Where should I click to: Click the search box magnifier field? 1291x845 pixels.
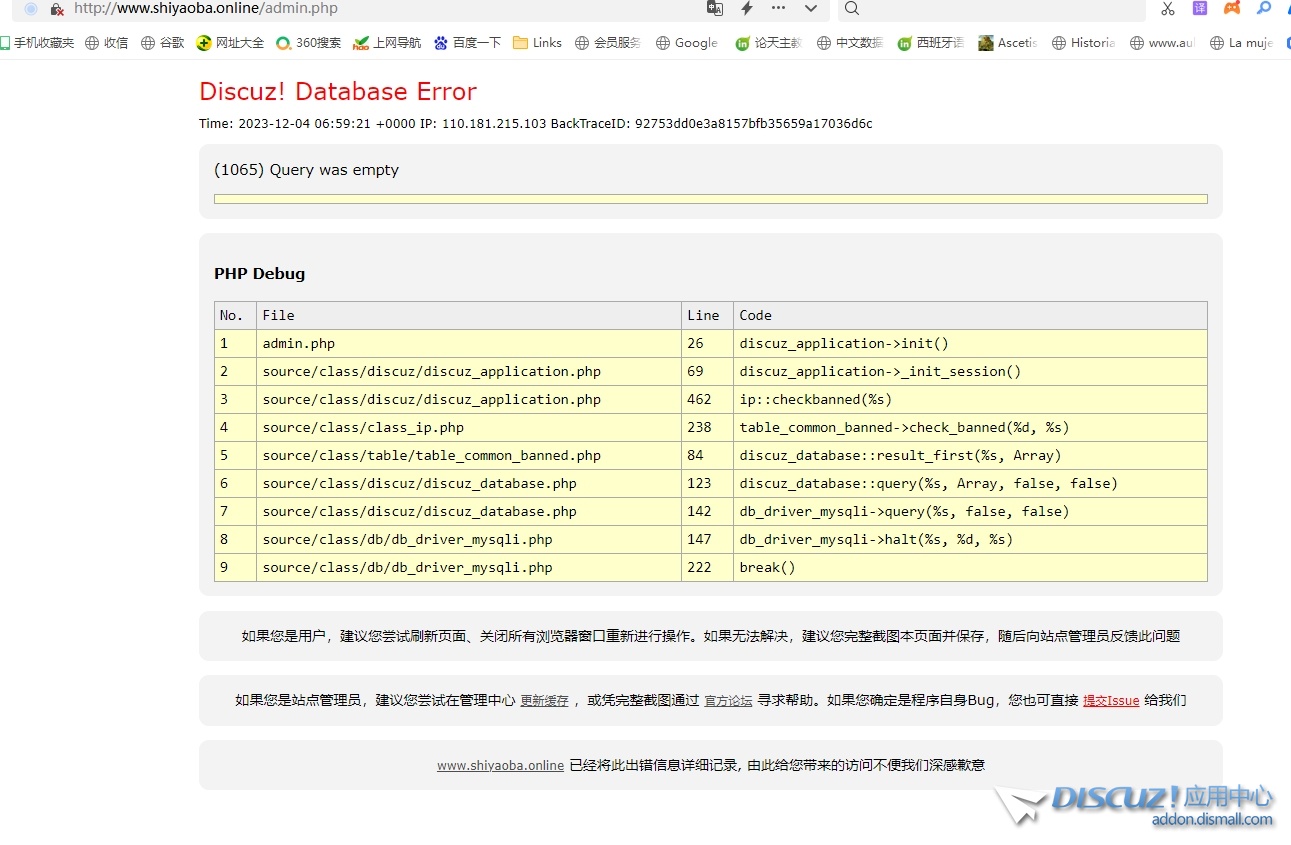[990, 8]
